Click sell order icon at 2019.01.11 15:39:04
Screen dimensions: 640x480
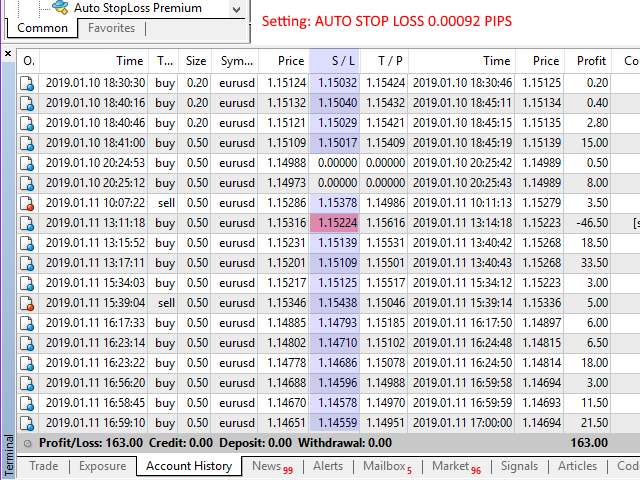point(28,303)
